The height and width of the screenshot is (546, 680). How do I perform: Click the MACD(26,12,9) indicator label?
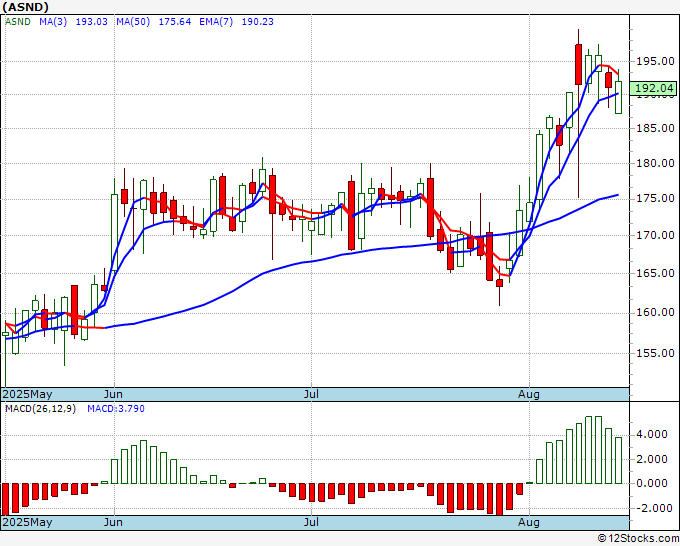tap(40, 409)
